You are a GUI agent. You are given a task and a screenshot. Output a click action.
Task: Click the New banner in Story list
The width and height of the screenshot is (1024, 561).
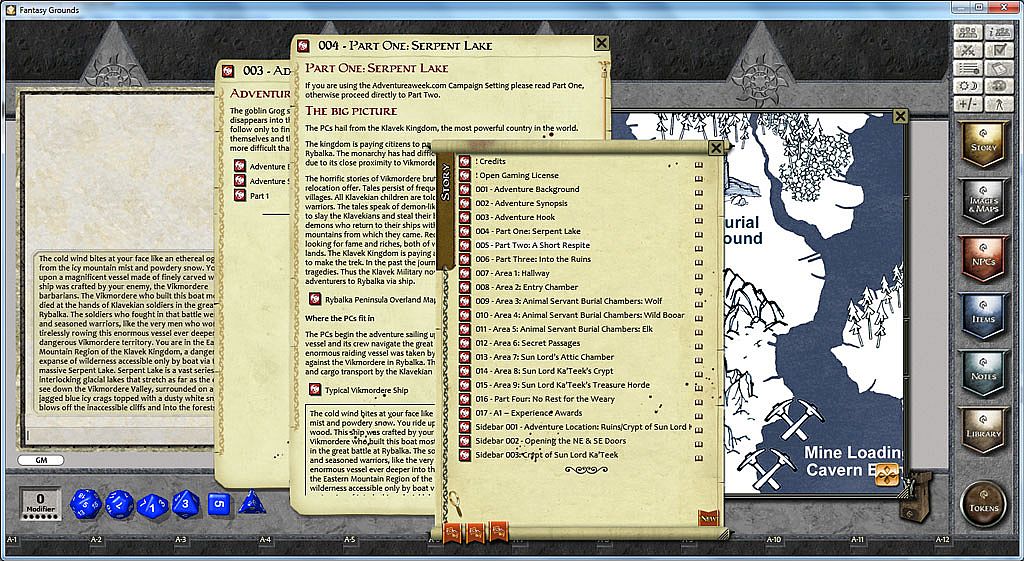[708, 519]
